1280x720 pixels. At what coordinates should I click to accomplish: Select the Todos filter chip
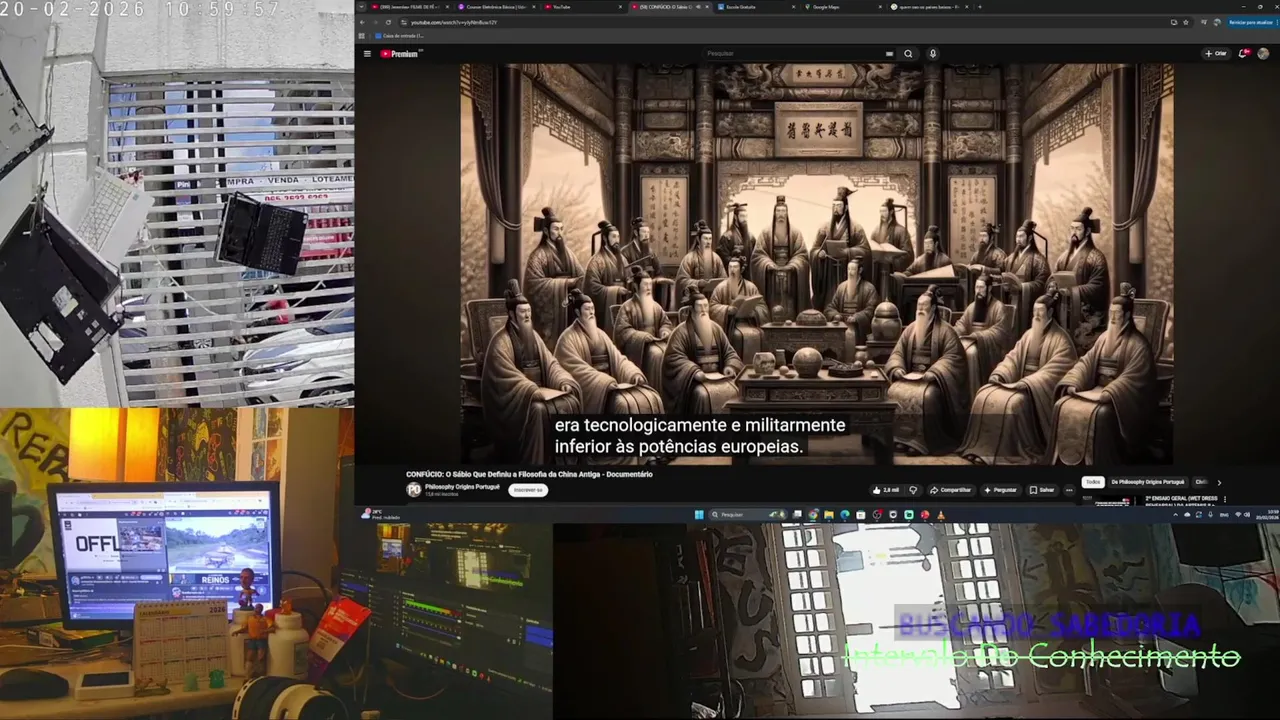coord(1093,482)
